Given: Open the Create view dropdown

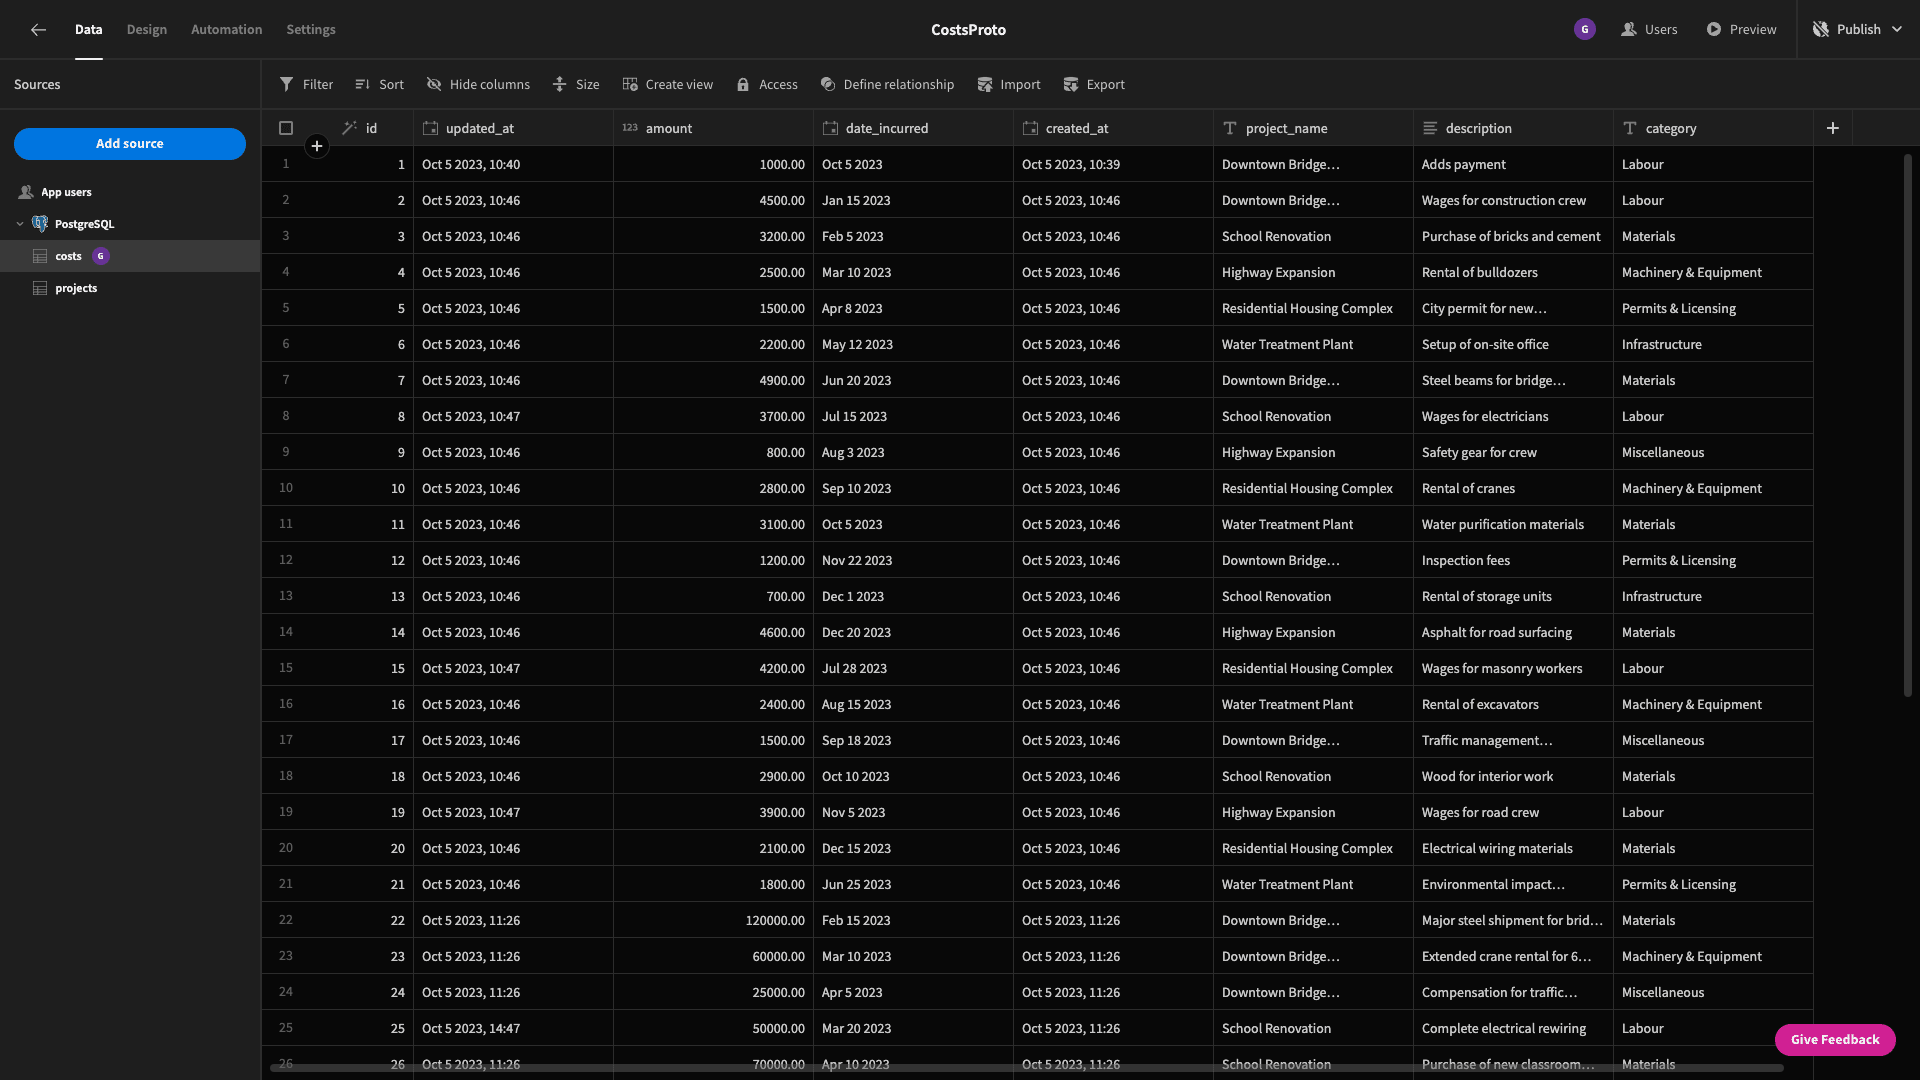Looking at the screenshot, I should click(x=667, y=83).
